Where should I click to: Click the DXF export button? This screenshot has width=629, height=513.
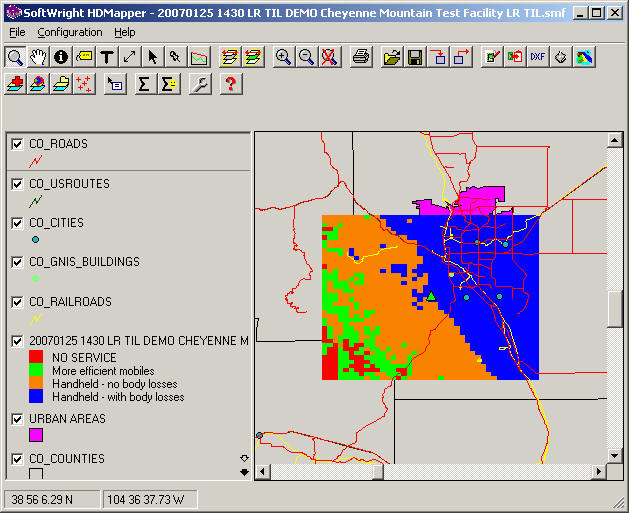[538, 57]
